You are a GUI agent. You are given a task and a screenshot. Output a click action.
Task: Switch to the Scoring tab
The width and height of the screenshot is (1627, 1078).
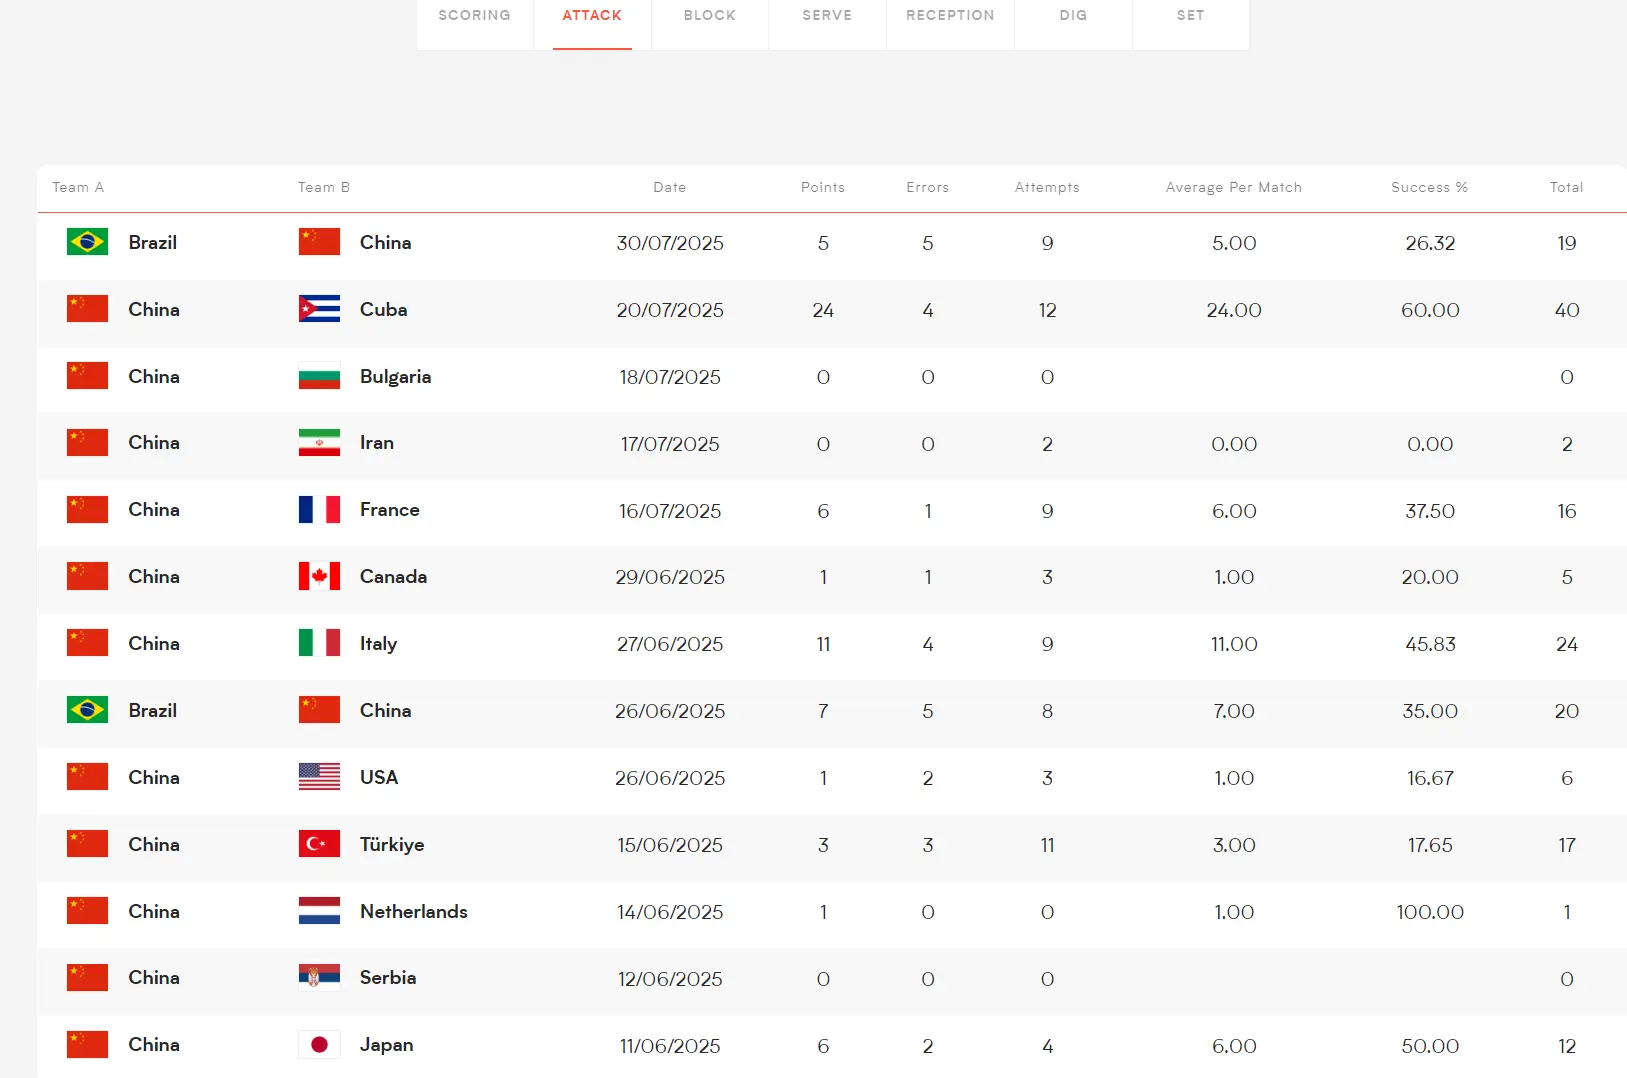click(x=474, y=16)
